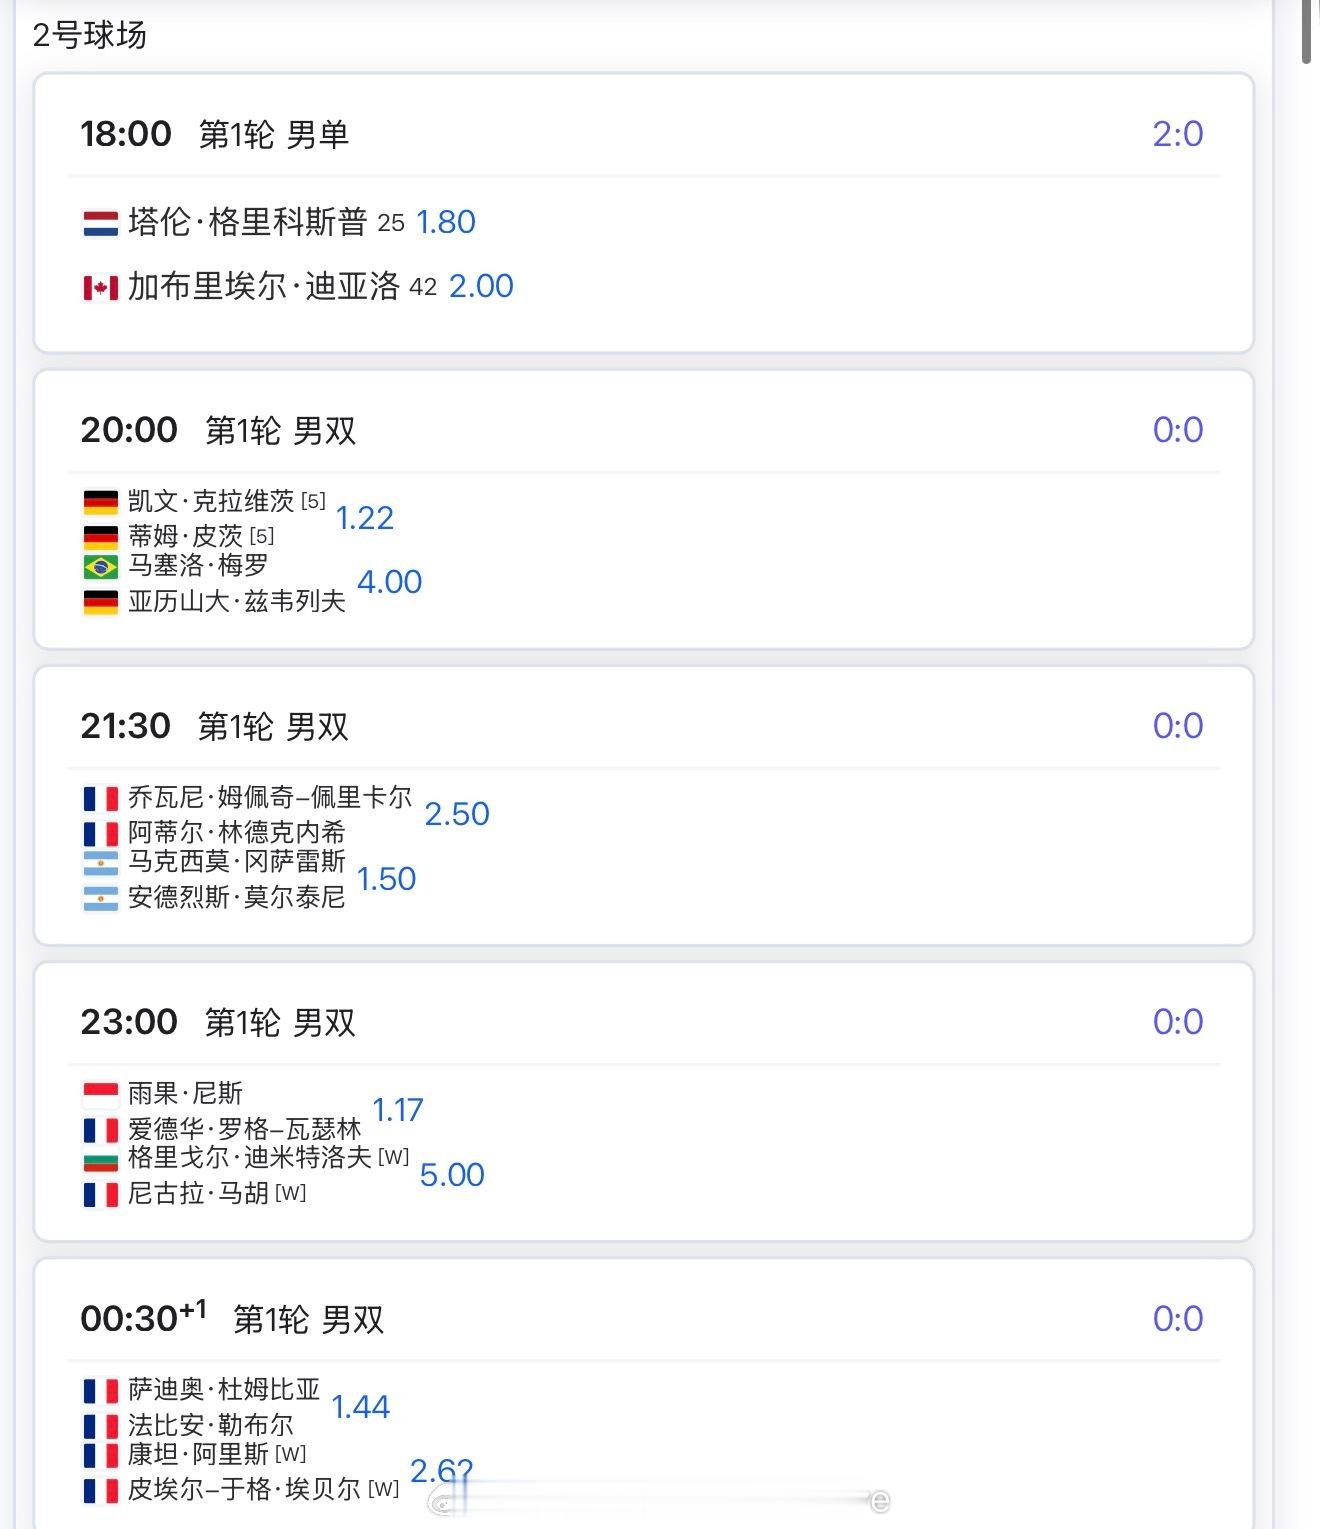Tap the 5.00 odds for 迪米特洛夫/马胡
Image resolution: width=1320 pixels, height=1529 pixels.
(452, 1175)
